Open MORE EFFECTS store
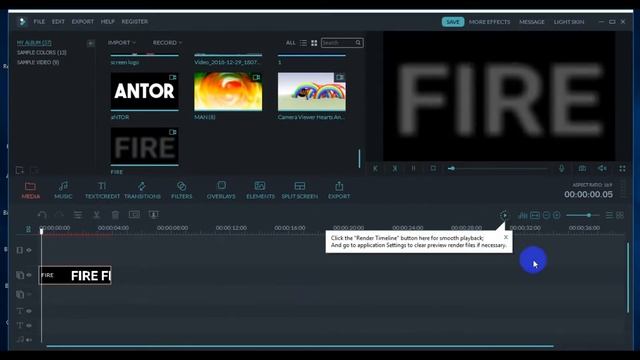This screenshot has width=640, height=360. 489,22
